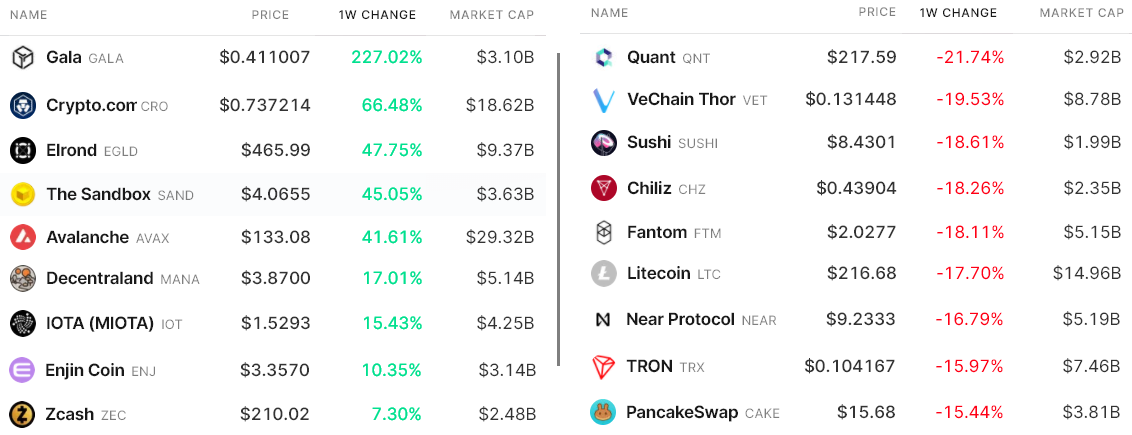Open the Near Protocol coin link
This screenshot has height=435, width=1132.
coord(701,320)
